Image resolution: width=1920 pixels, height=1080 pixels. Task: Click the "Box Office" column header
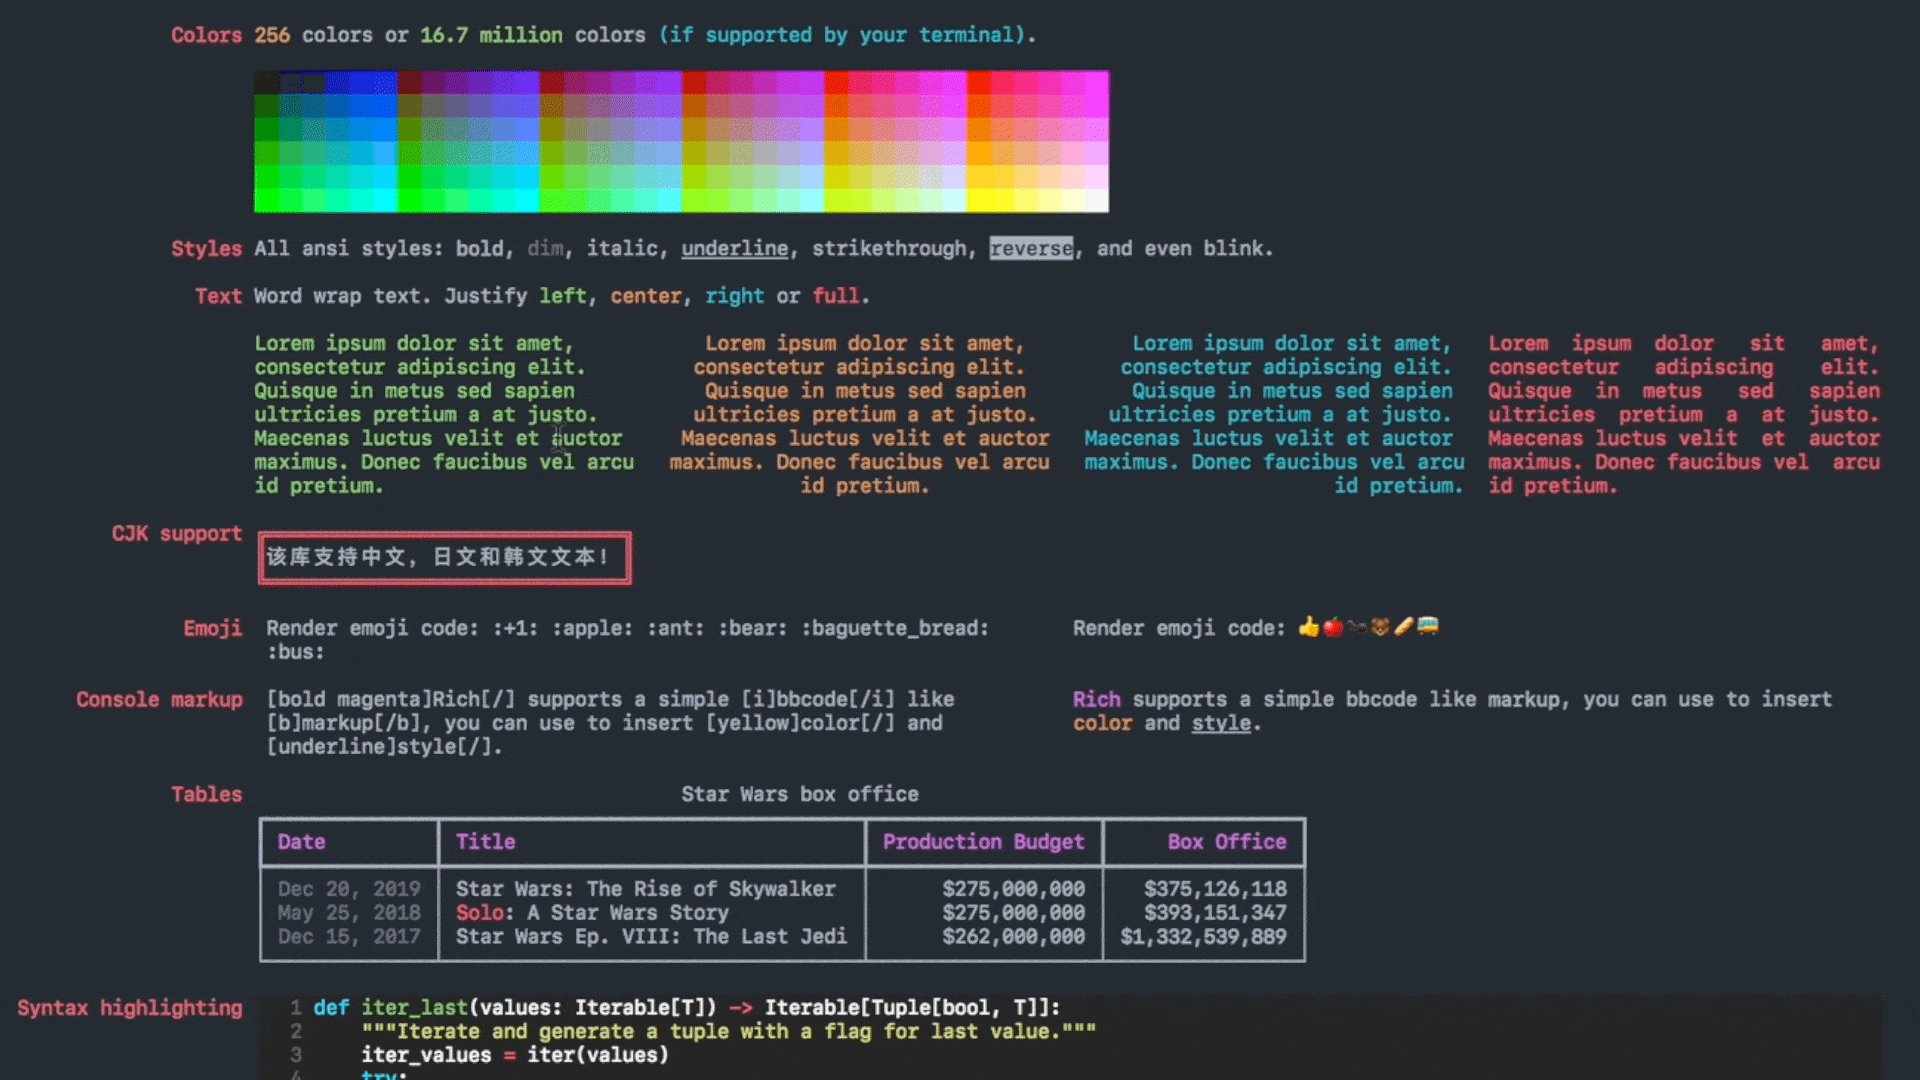(1226, 842)
